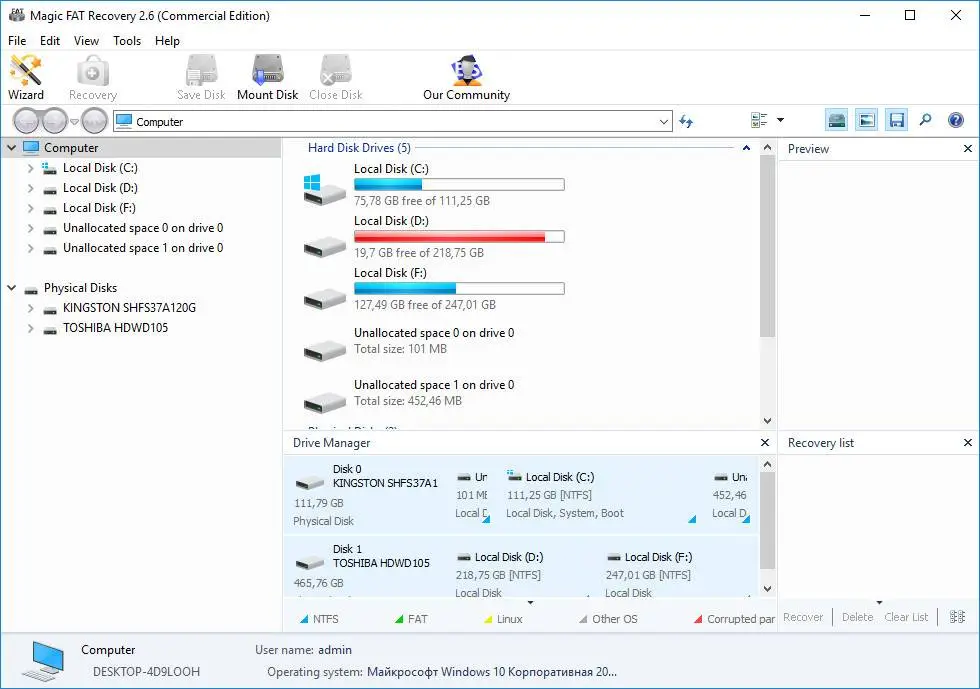
Task: Click Local Disk (C:) usage bar
Action: tap(459, 184)
